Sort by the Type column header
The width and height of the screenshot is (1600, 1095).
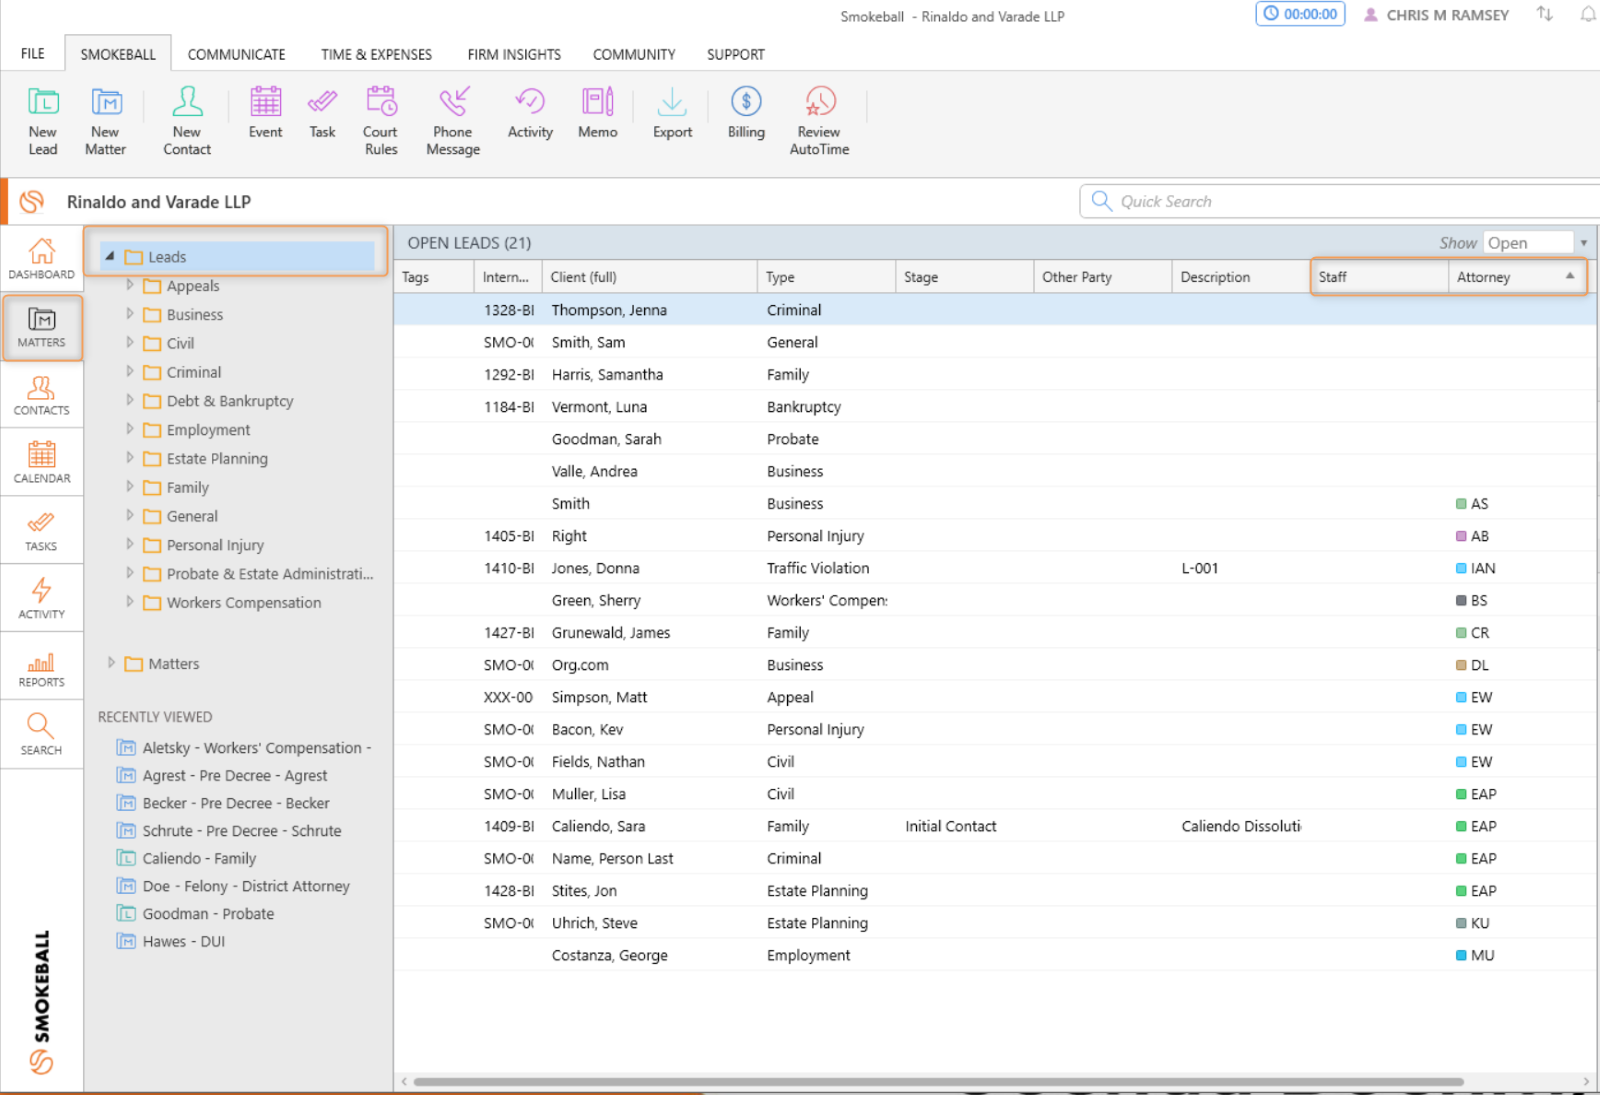point(826,277)
